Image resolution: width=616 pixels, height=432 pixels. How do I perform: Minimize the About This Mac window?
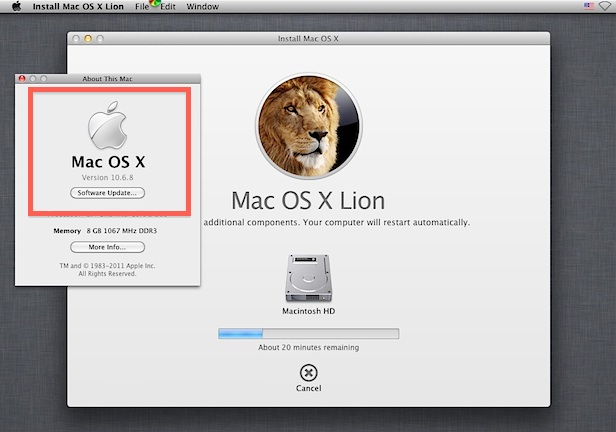tap(33, 79)
